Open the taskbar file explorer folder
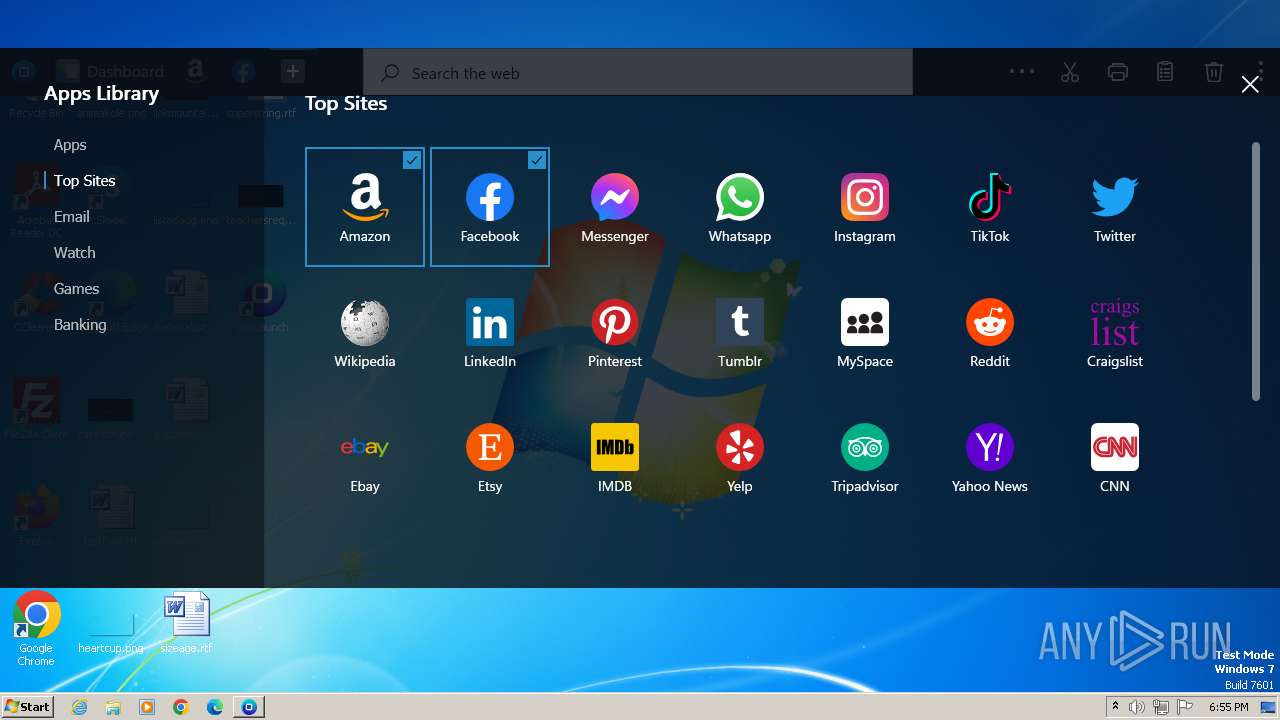 (x=113, y=707)
